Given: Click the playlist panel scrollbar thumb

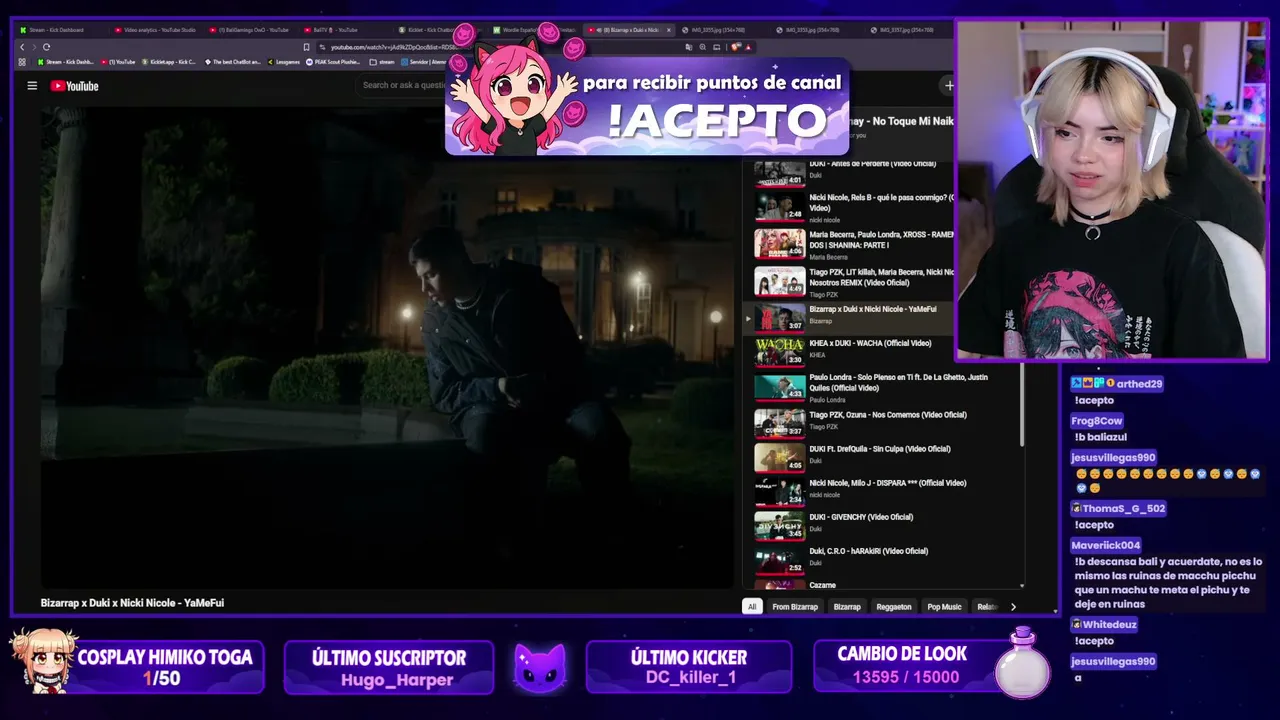Looking at the screenshot, I should point(1022,405).
